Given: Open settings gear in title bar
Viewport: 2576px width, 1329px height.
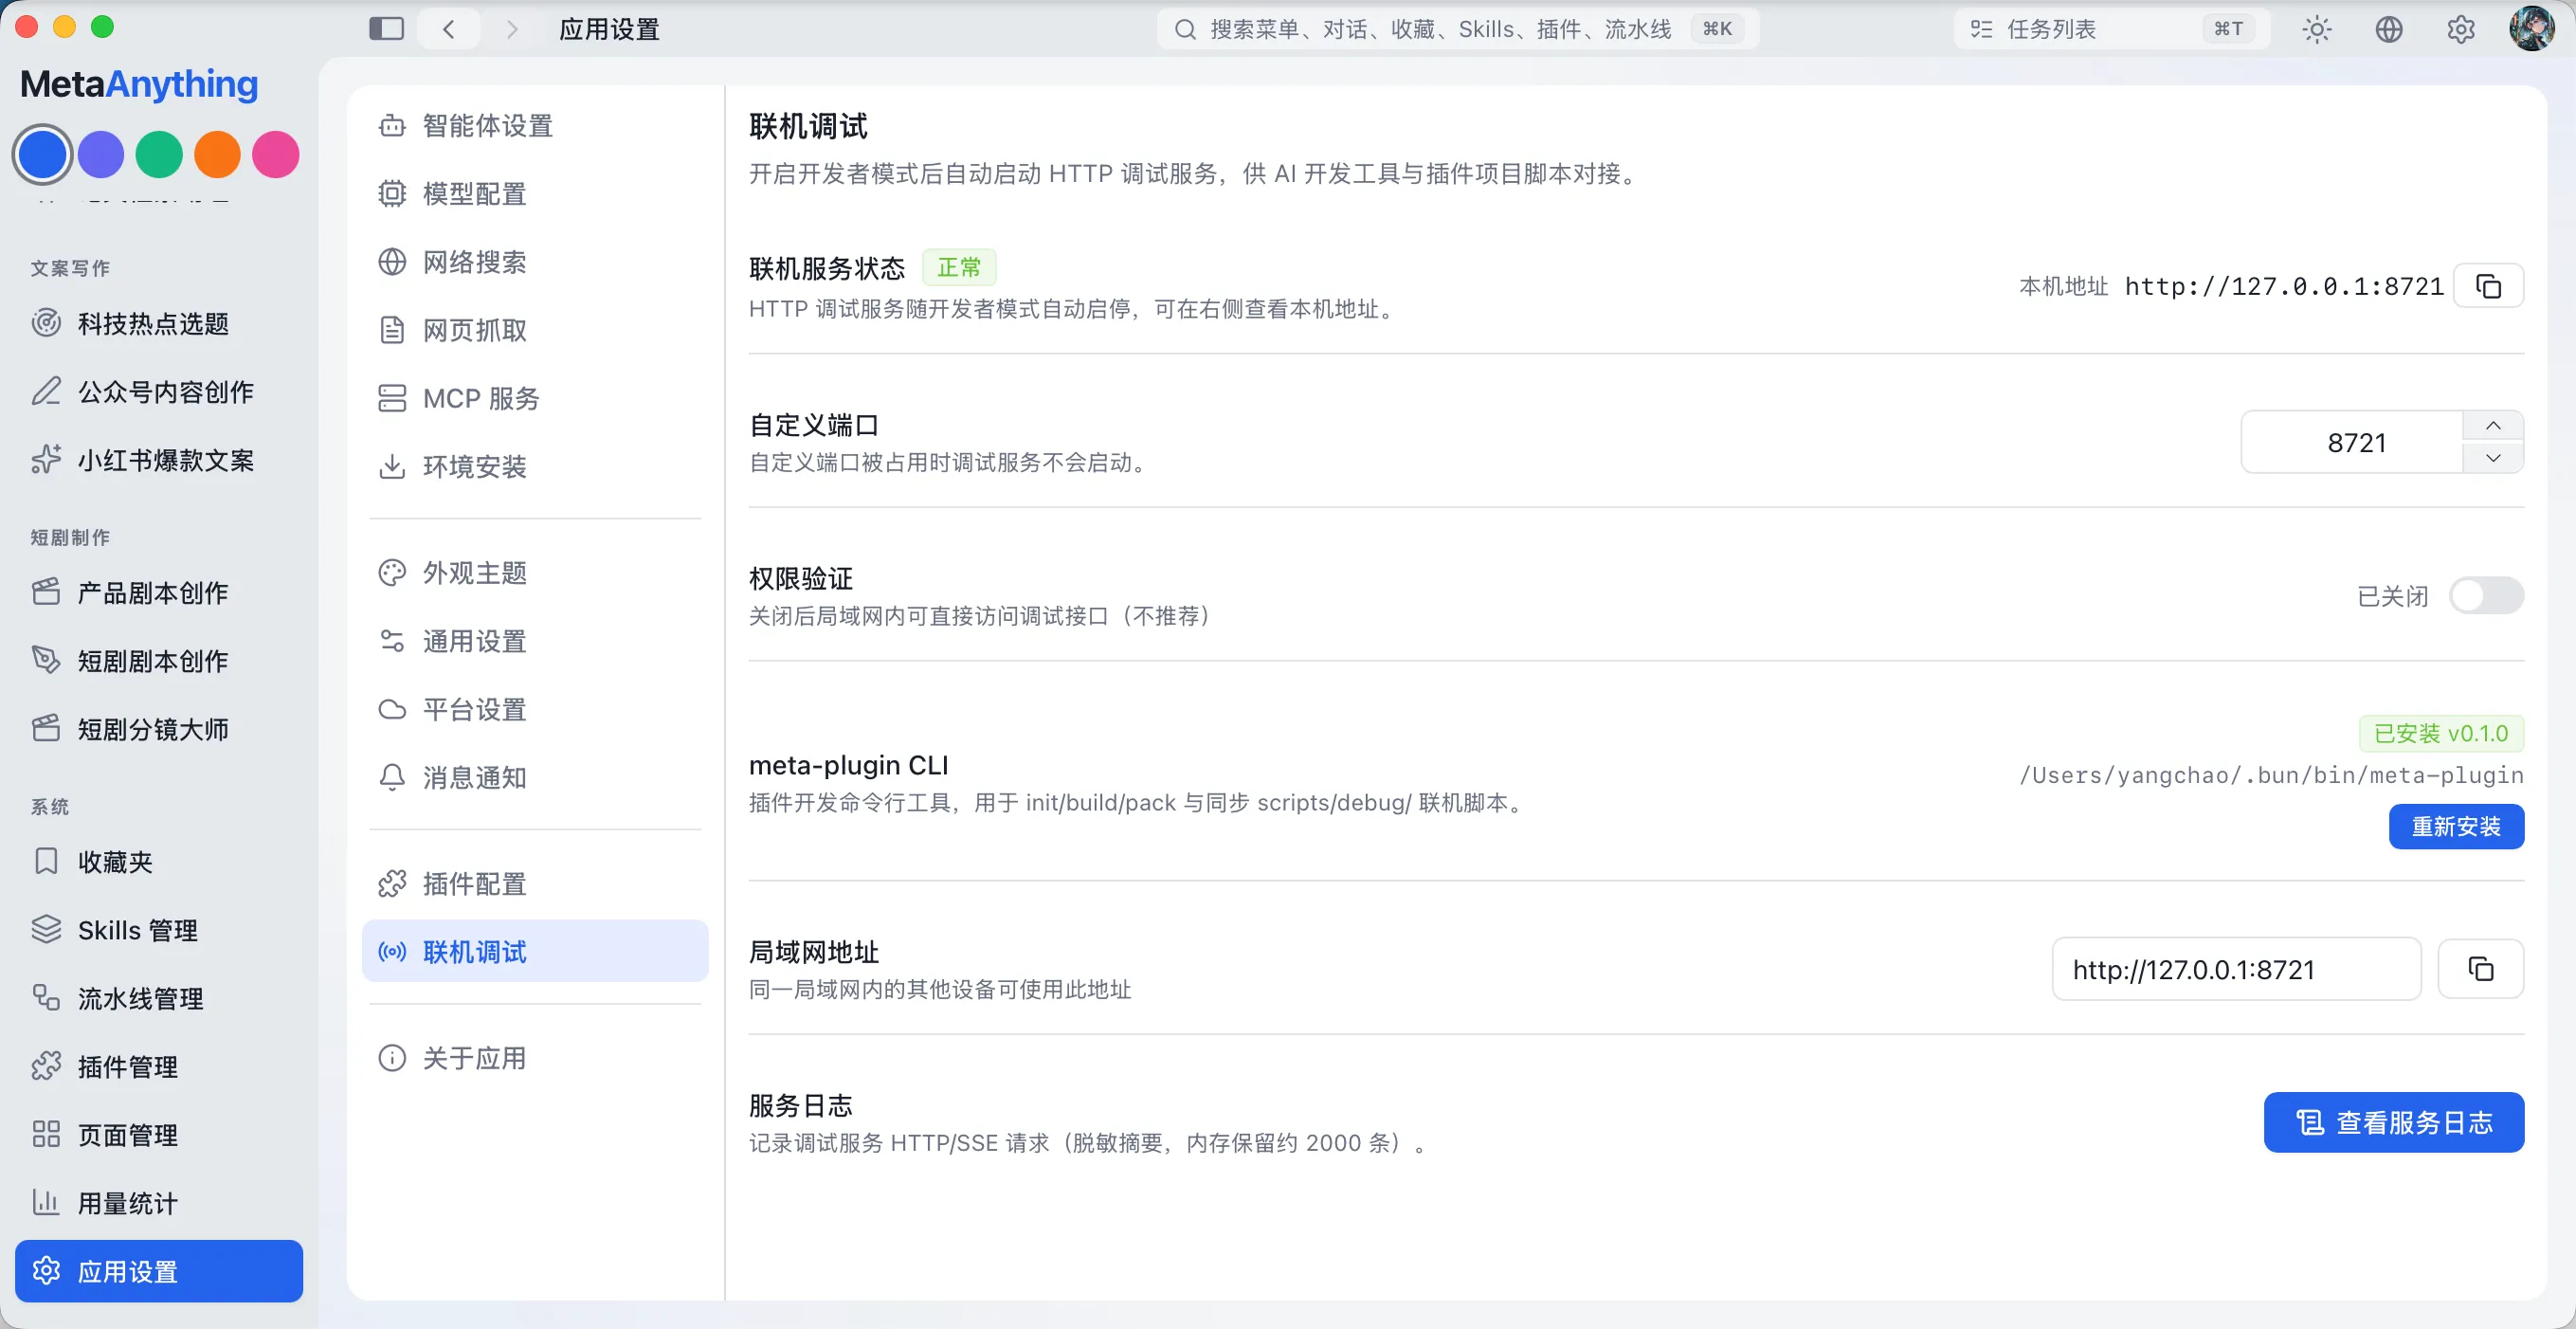Looking at the screenshot, I should point(2461,29).
